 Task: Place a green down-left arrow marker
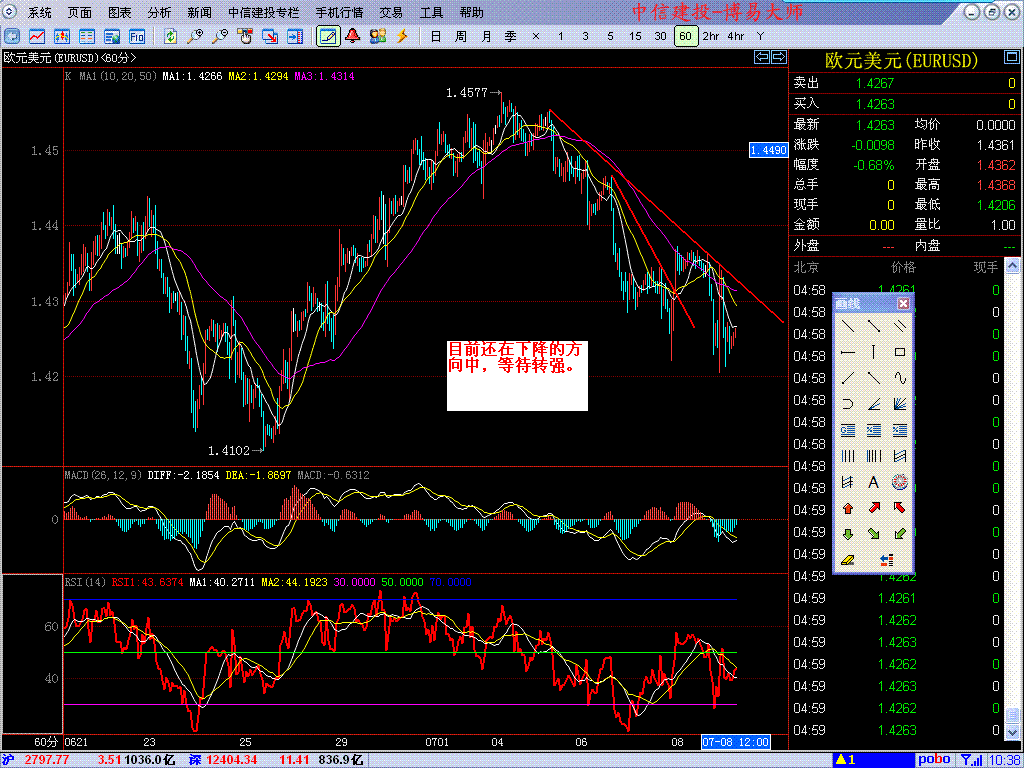(x=900, y=534)
